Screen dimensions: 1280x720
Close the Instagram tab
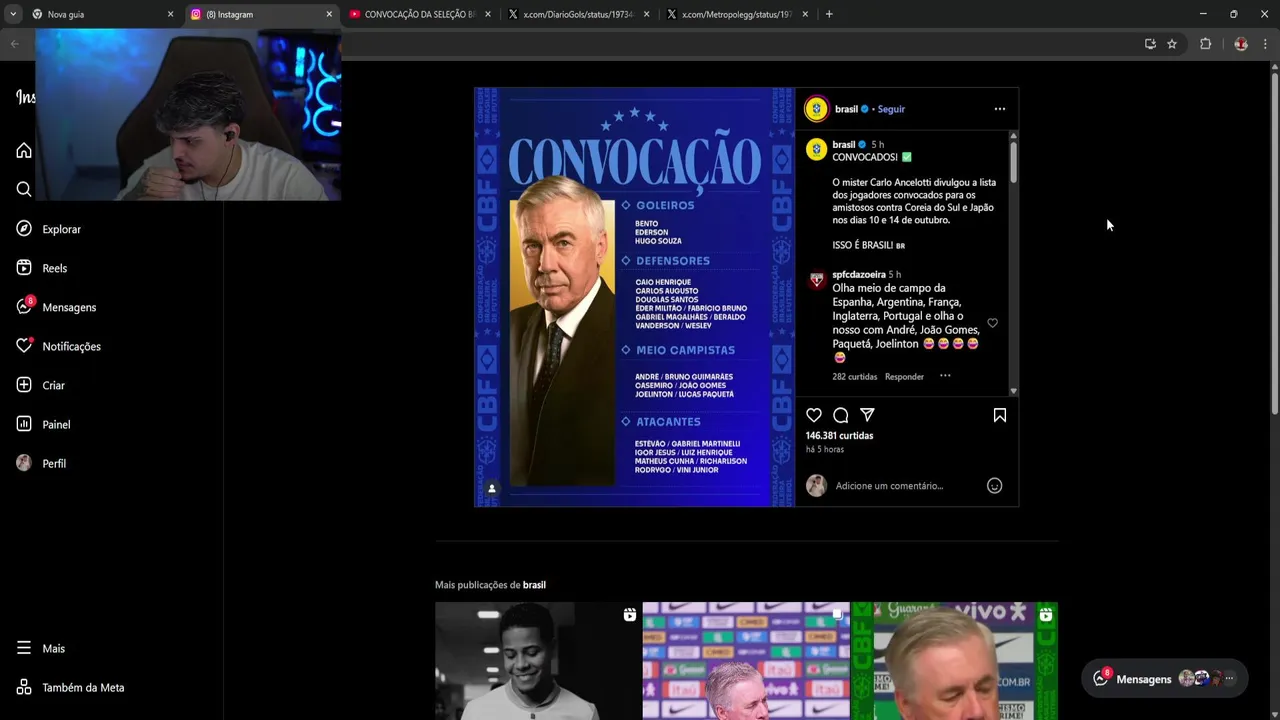[329, 14]
